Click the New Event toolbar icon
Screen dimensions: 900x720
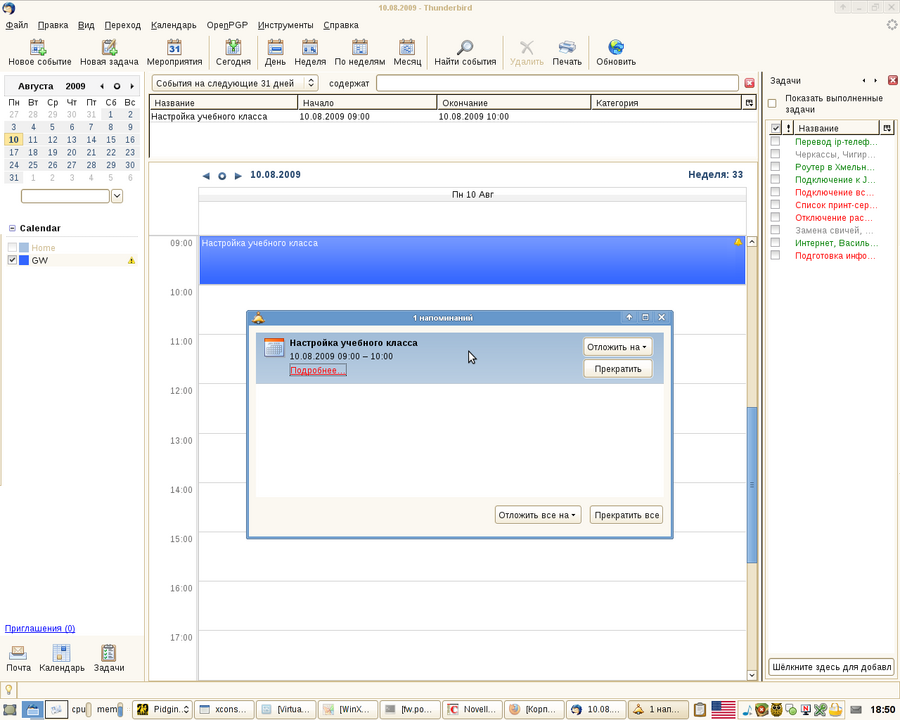coord(39,47)
